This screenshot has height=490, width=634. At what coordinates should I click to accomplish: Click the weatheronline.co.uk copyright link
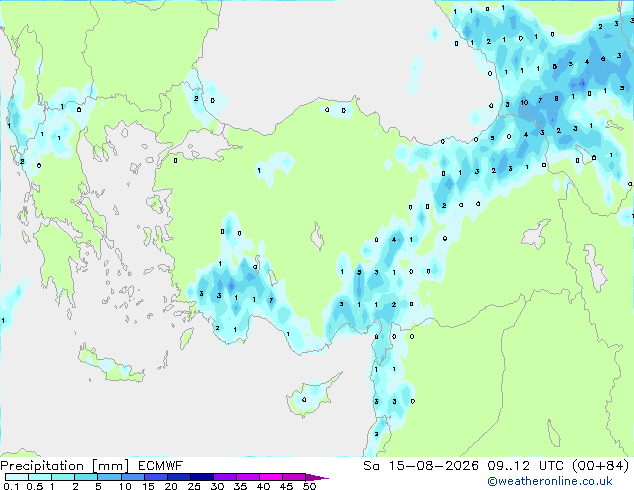coord(550,481)
